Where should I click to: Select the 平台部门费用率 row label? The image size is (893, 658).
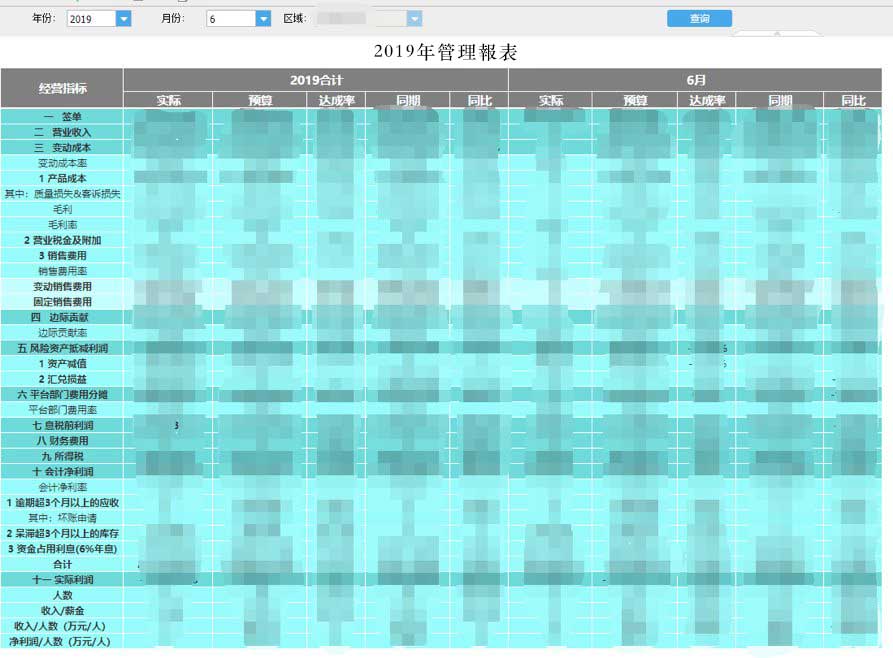(x=62, y=410)
